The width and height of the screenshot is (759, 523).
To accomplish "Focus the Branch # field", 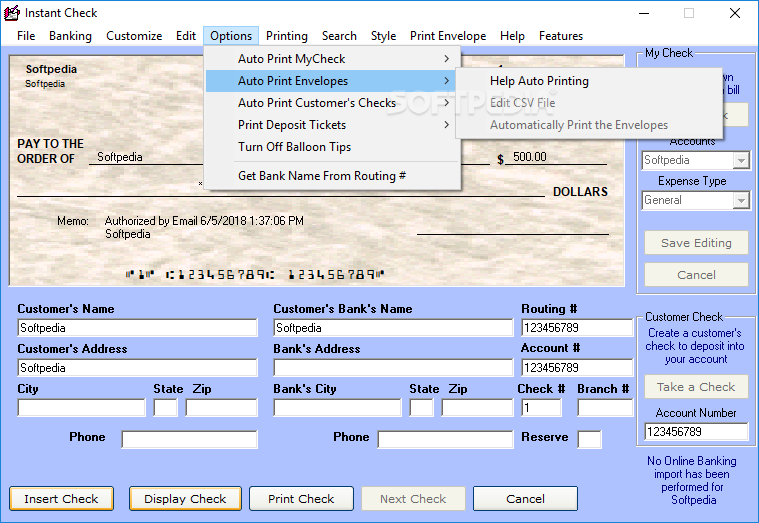I will 605,408.
